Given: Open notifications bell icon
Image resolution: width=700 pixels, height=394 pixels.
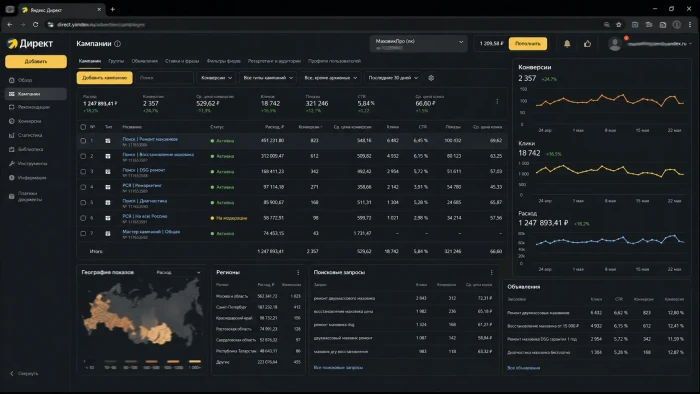Looking at the screenshot, I should click(x=567, y=43).
